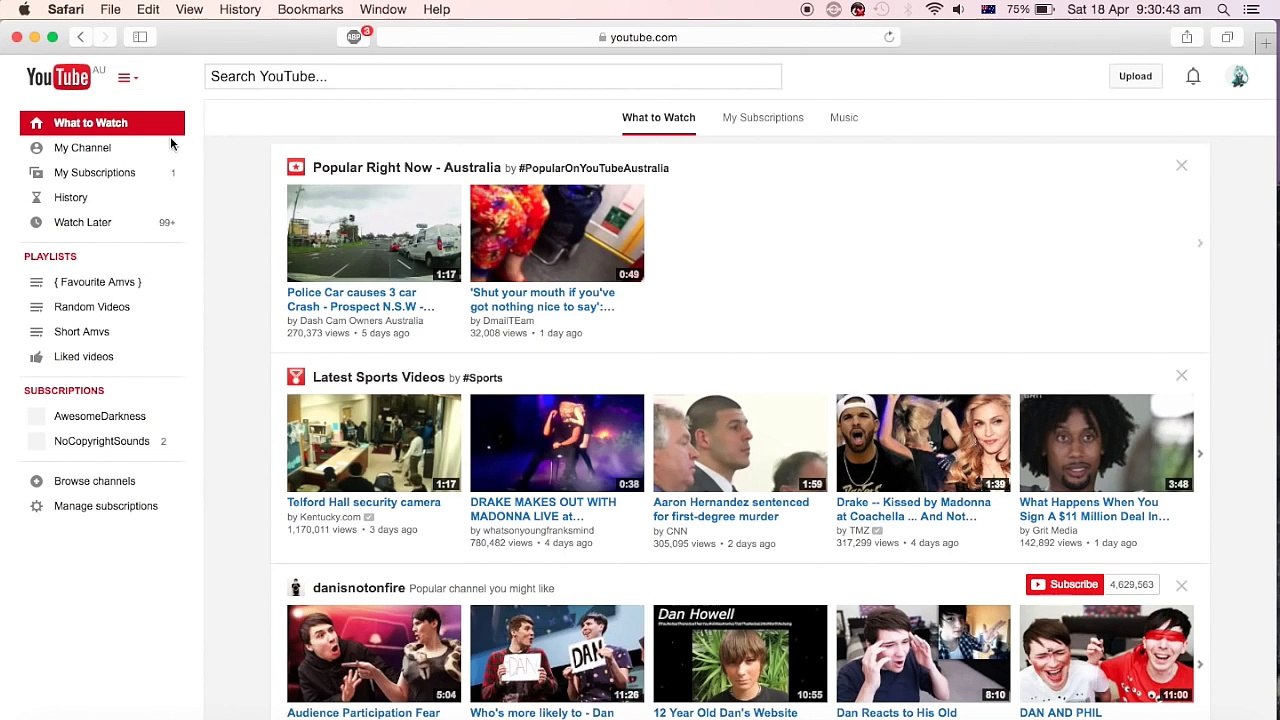This screenshot has height=720, width=1280.
Task: Show more Latest Sports Videos with arrow
Action: [x=1200, y=454]
